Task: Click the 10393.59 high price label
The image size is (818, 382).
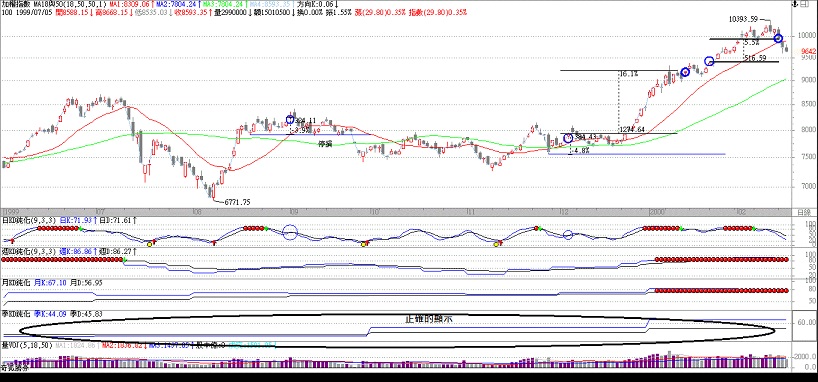Action: pos(743,19)
